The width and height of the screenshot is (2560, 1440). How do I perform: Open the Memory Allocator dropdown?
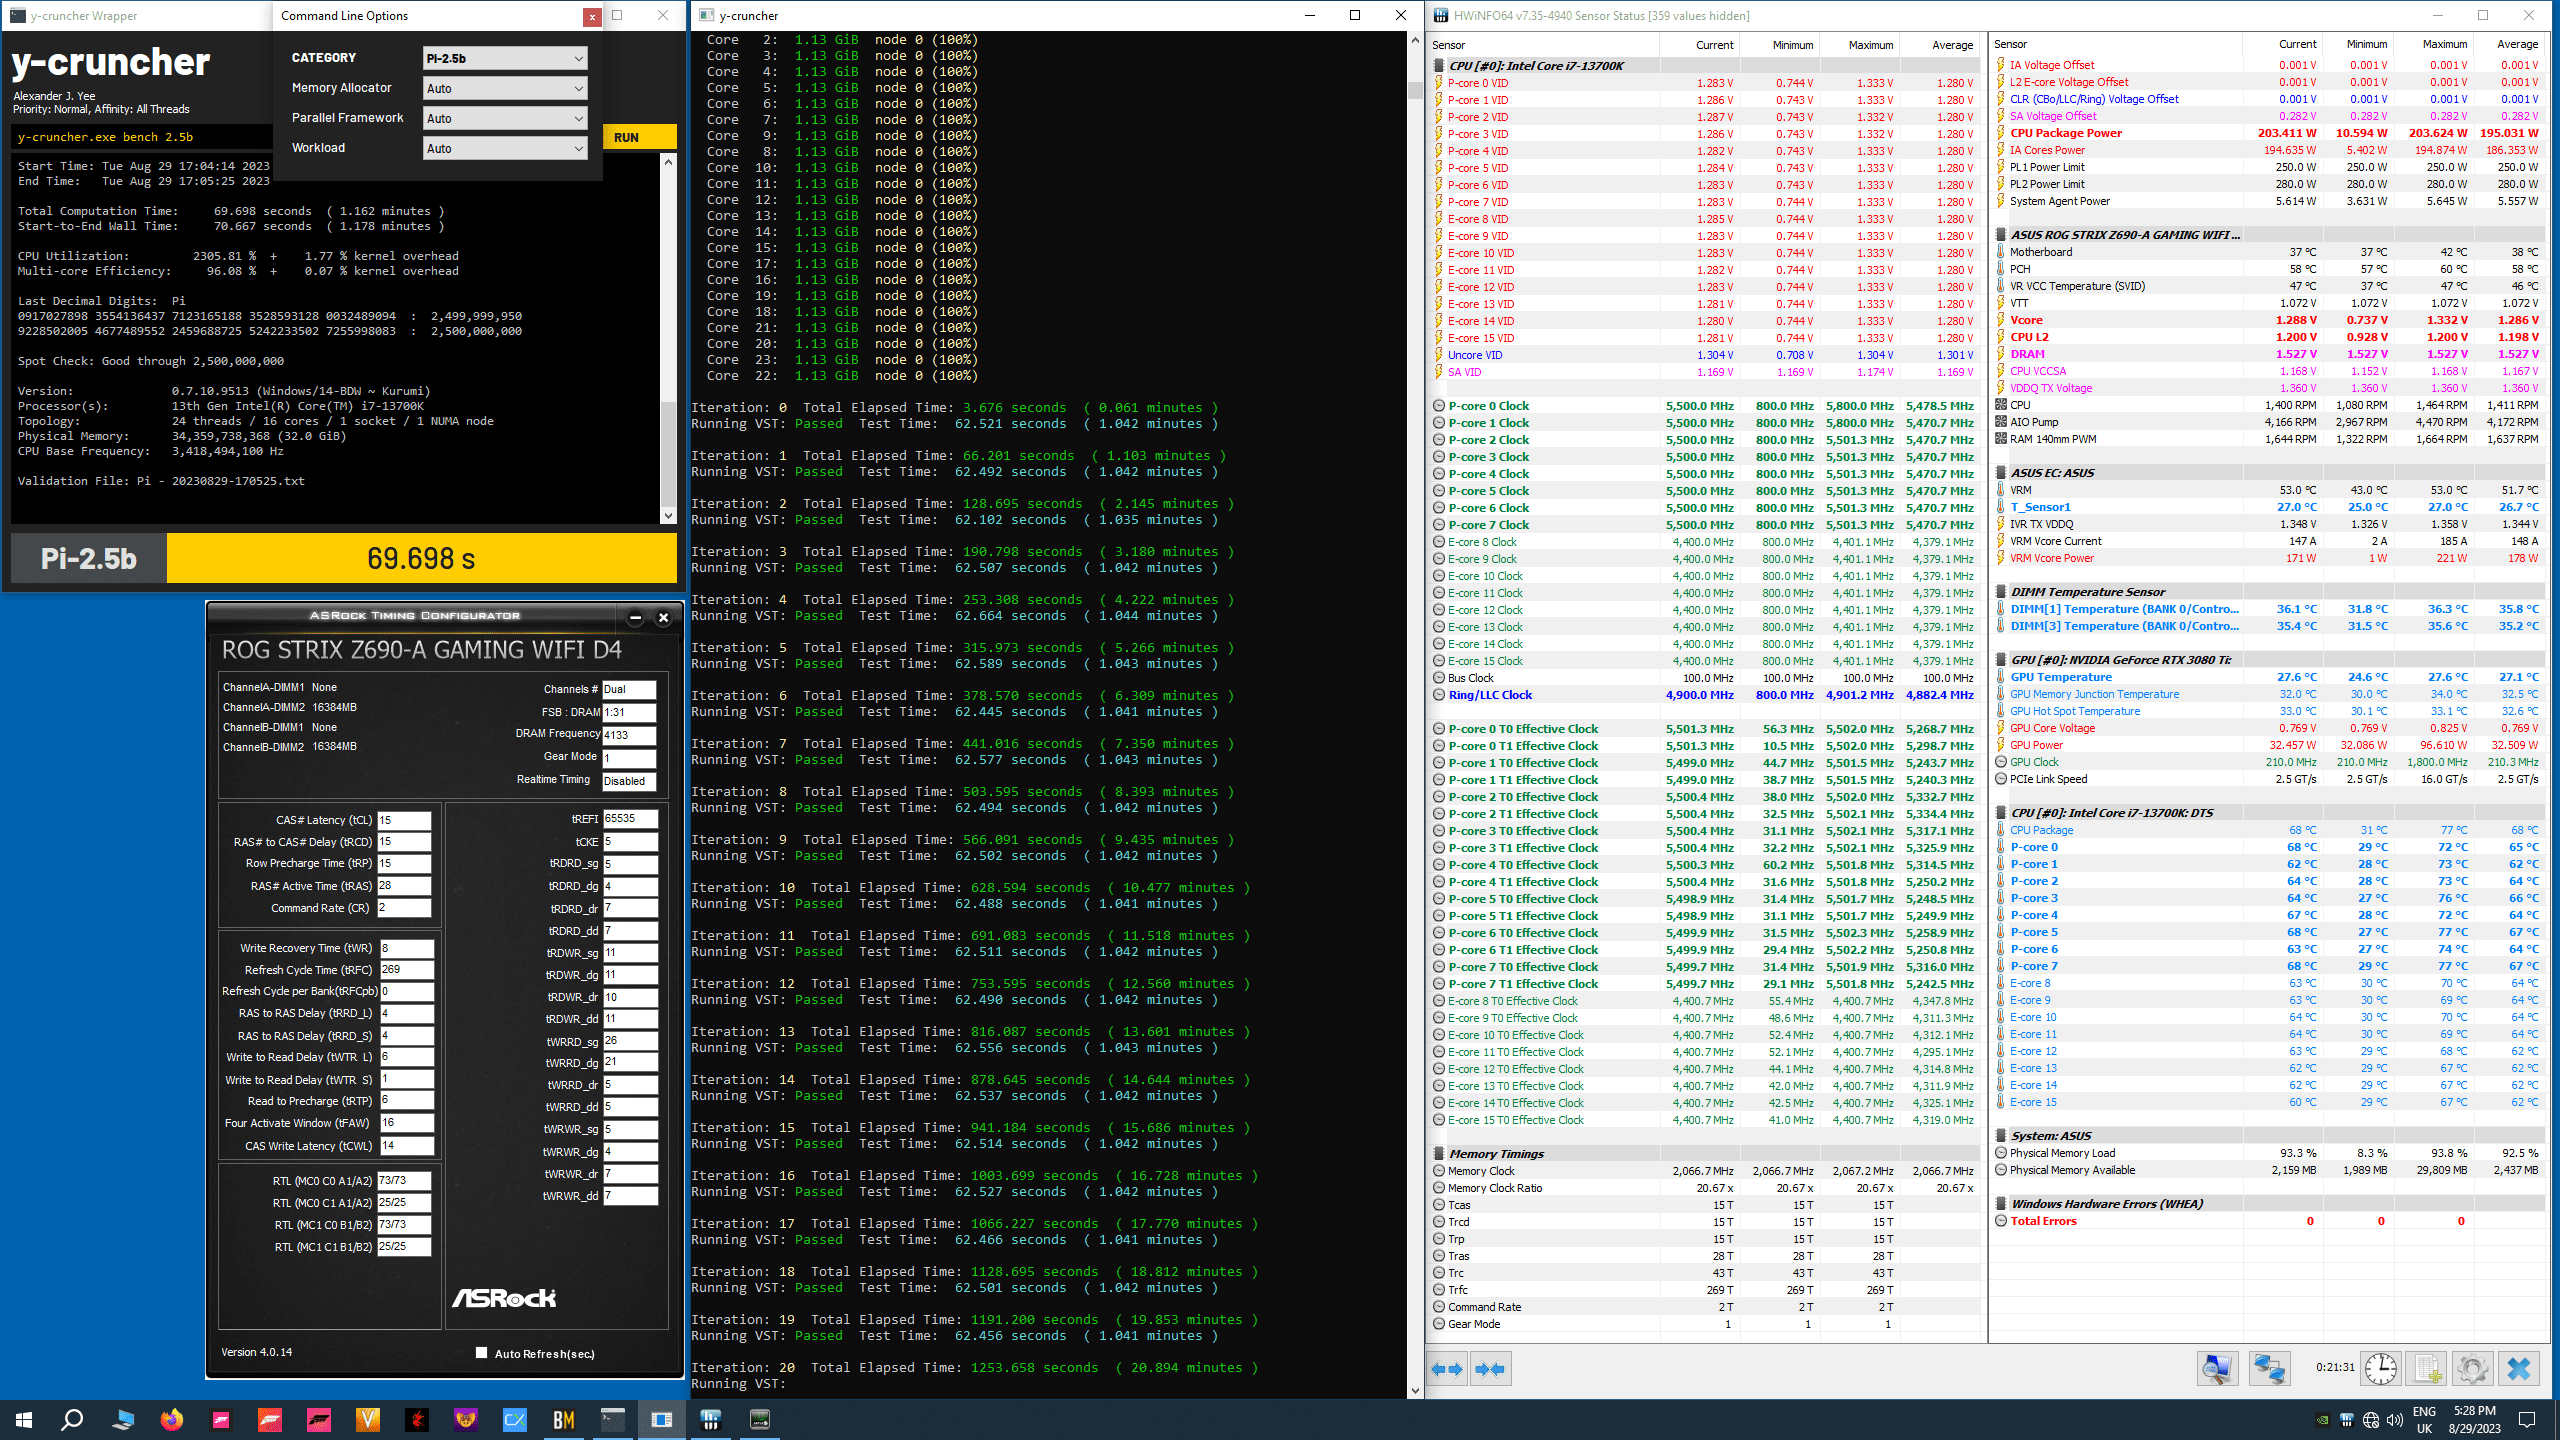pyautogui.click(x=505, y=88)
